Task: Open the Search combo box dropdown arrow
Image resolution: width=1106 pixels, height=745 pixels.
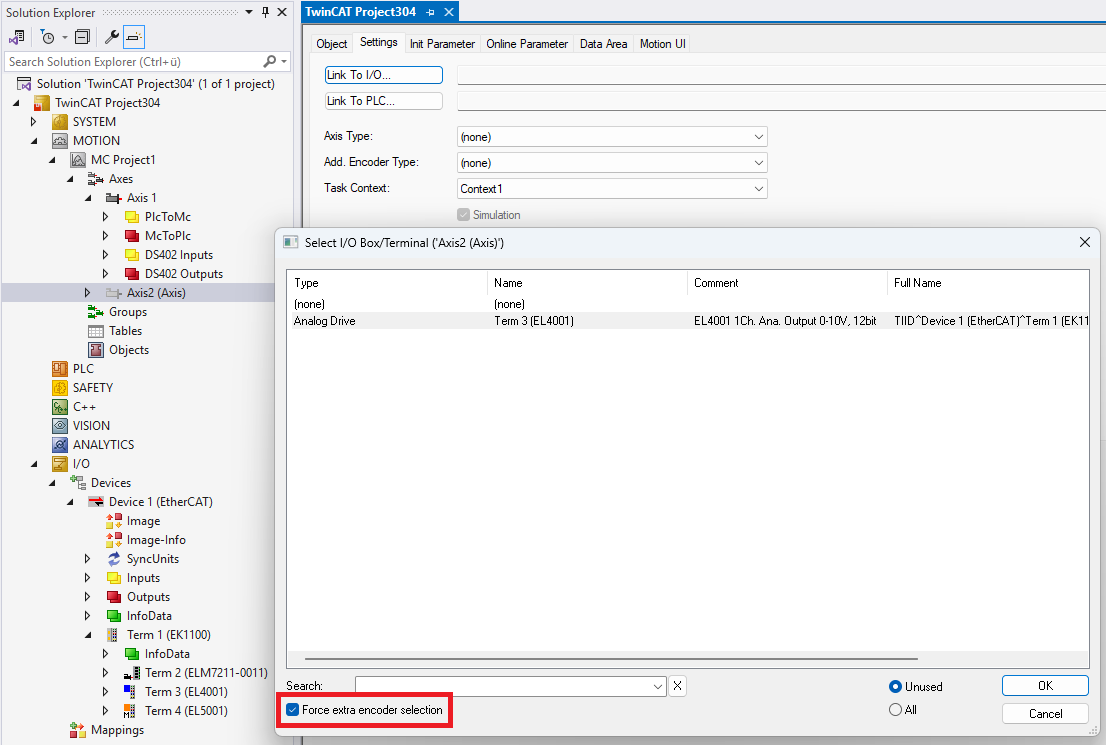Action: coord(657,686)
